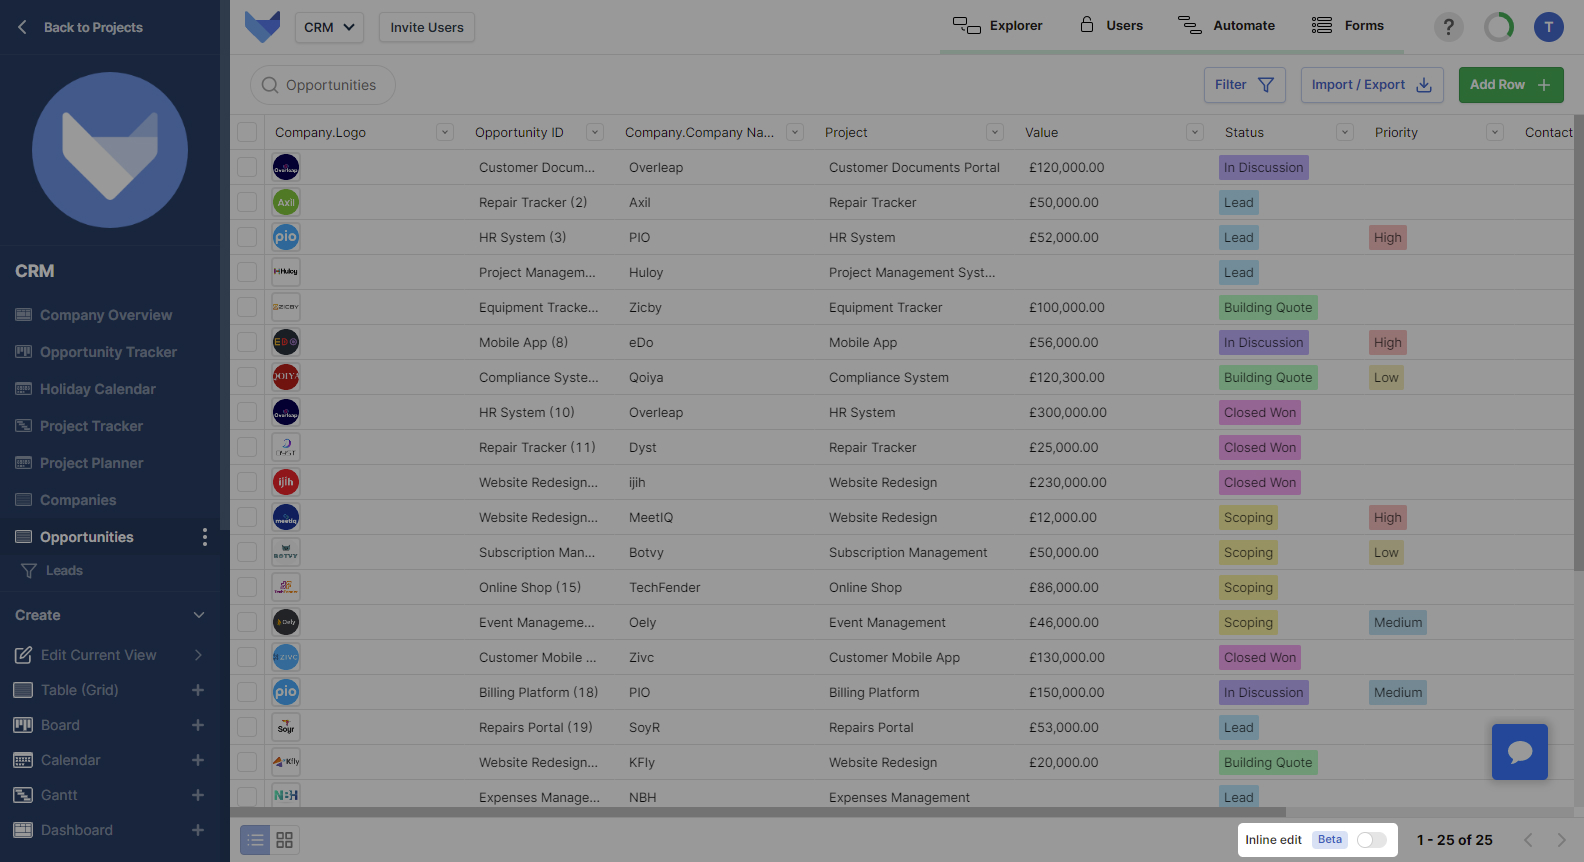Image resolution: width=1584 pixels, height=862 pixels.
Task: Select the Billing Platform (18) row checkbox
Action: pos(247,692)
